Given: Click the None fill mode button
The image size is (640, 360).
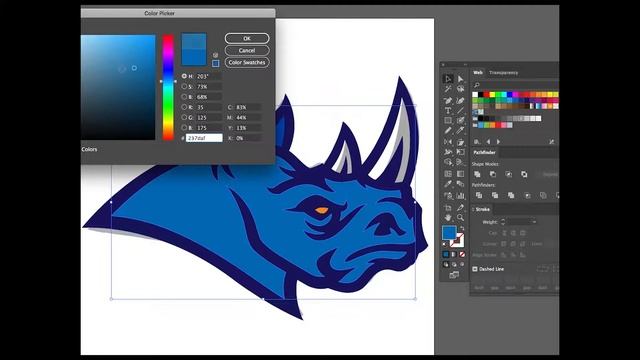Looking at the screenshot, I should point(462,254).
